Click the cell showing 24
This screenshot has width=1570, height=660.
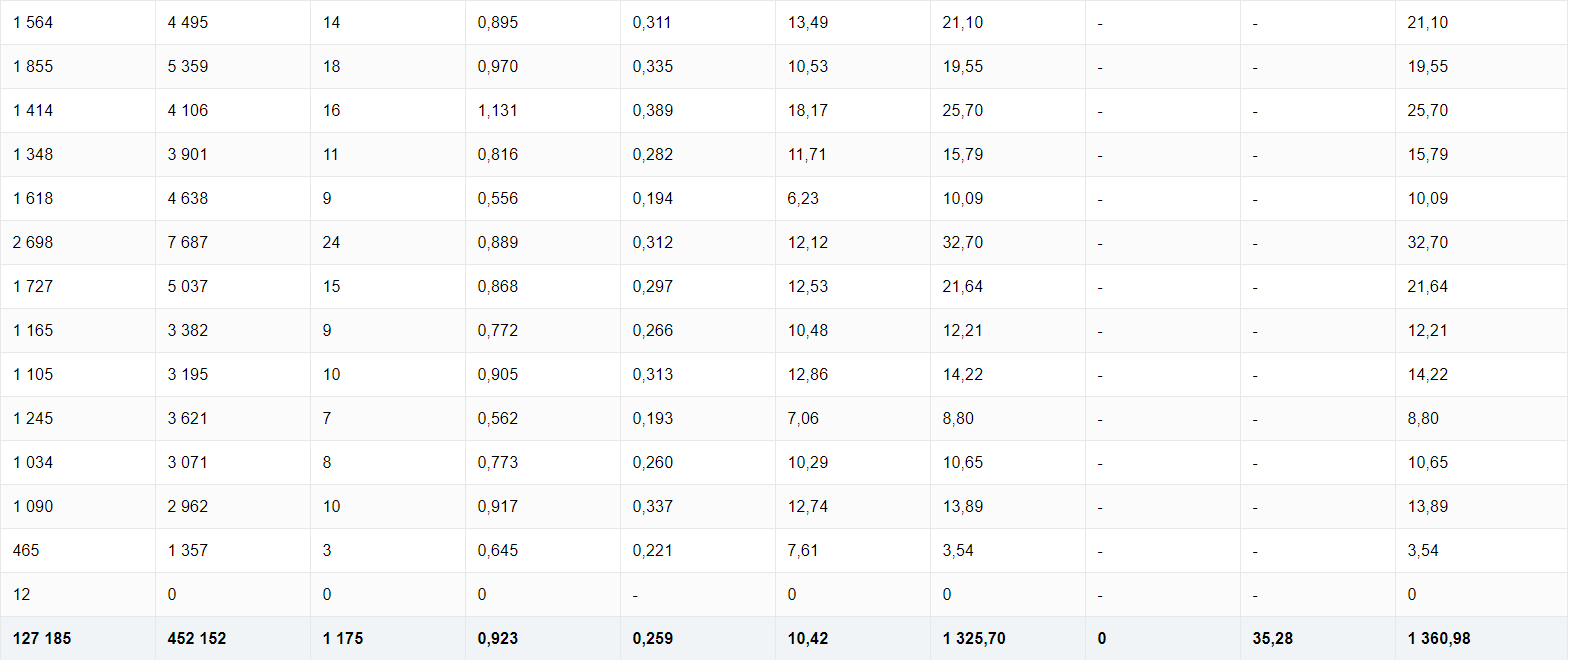[388, 242]
